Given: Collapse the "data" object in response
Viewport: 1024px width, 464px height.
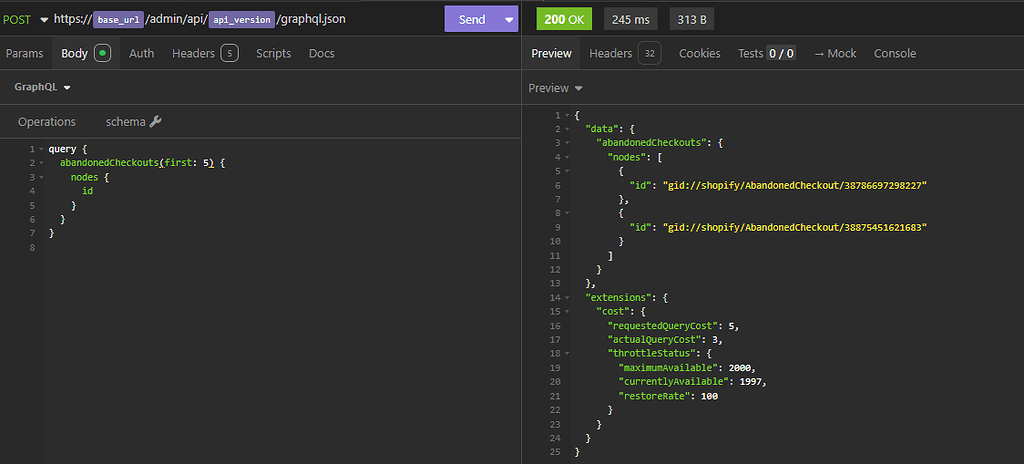Looking at the screenshot, I should [x=566, y=129].
